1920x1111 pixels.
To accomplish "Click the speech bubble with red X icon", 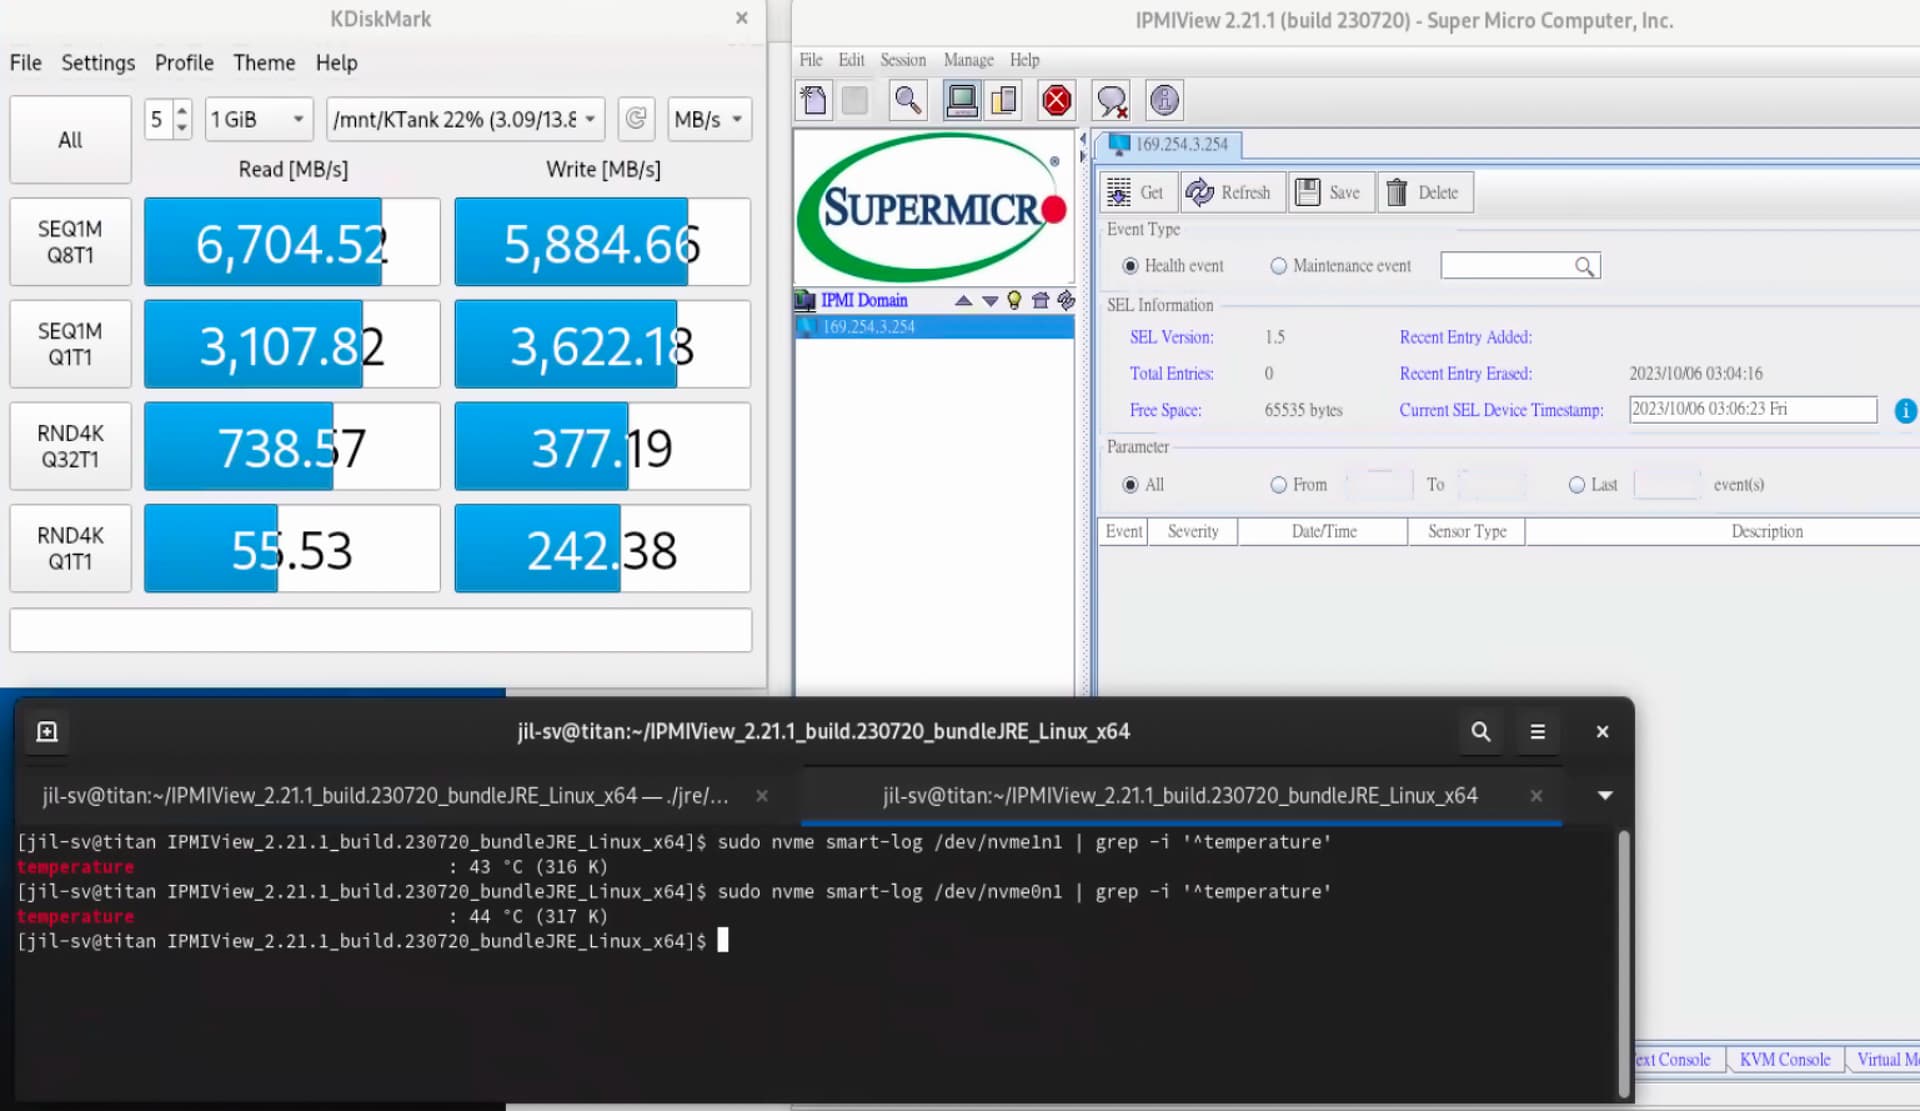I will coord(1111,100).
